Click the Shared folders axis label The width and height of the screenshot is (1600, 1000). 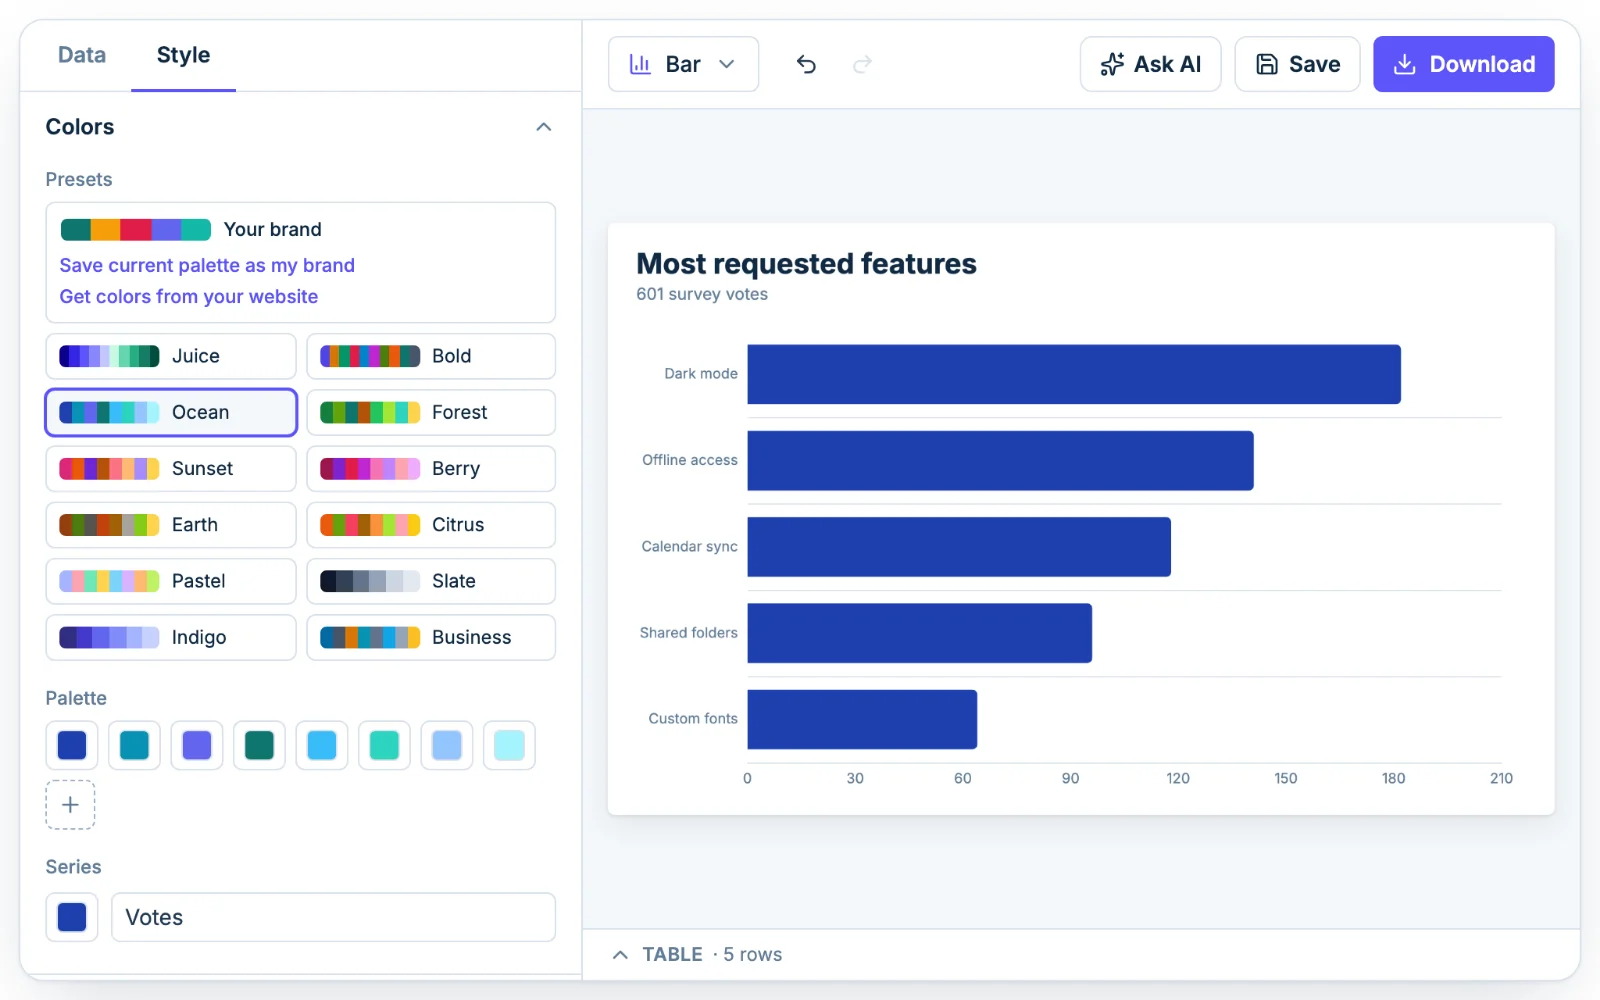pyautogui.click(x=689, y=633)
